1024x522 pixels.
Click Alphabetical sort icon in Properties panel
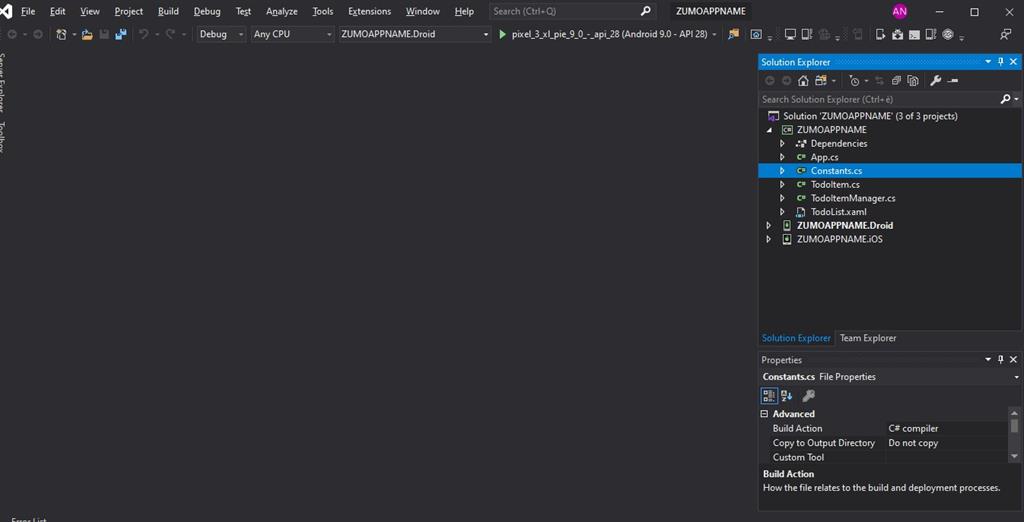pos(786,395)
